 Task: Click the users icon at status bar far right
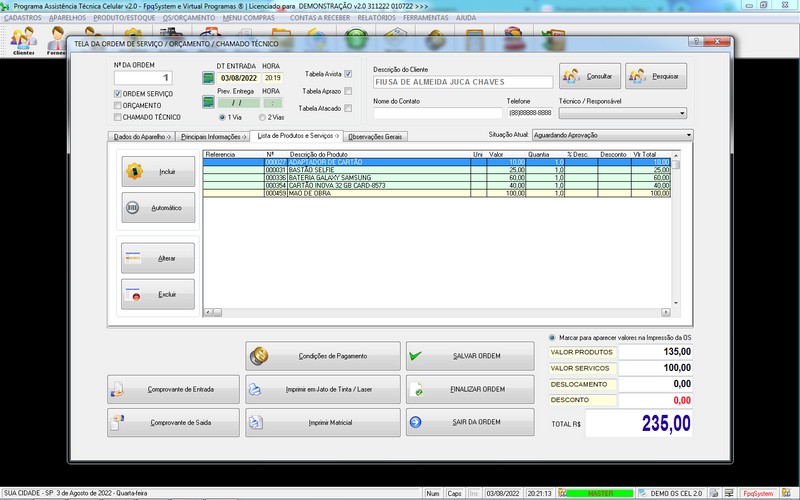pyautogui.click(x=786, y=493)
